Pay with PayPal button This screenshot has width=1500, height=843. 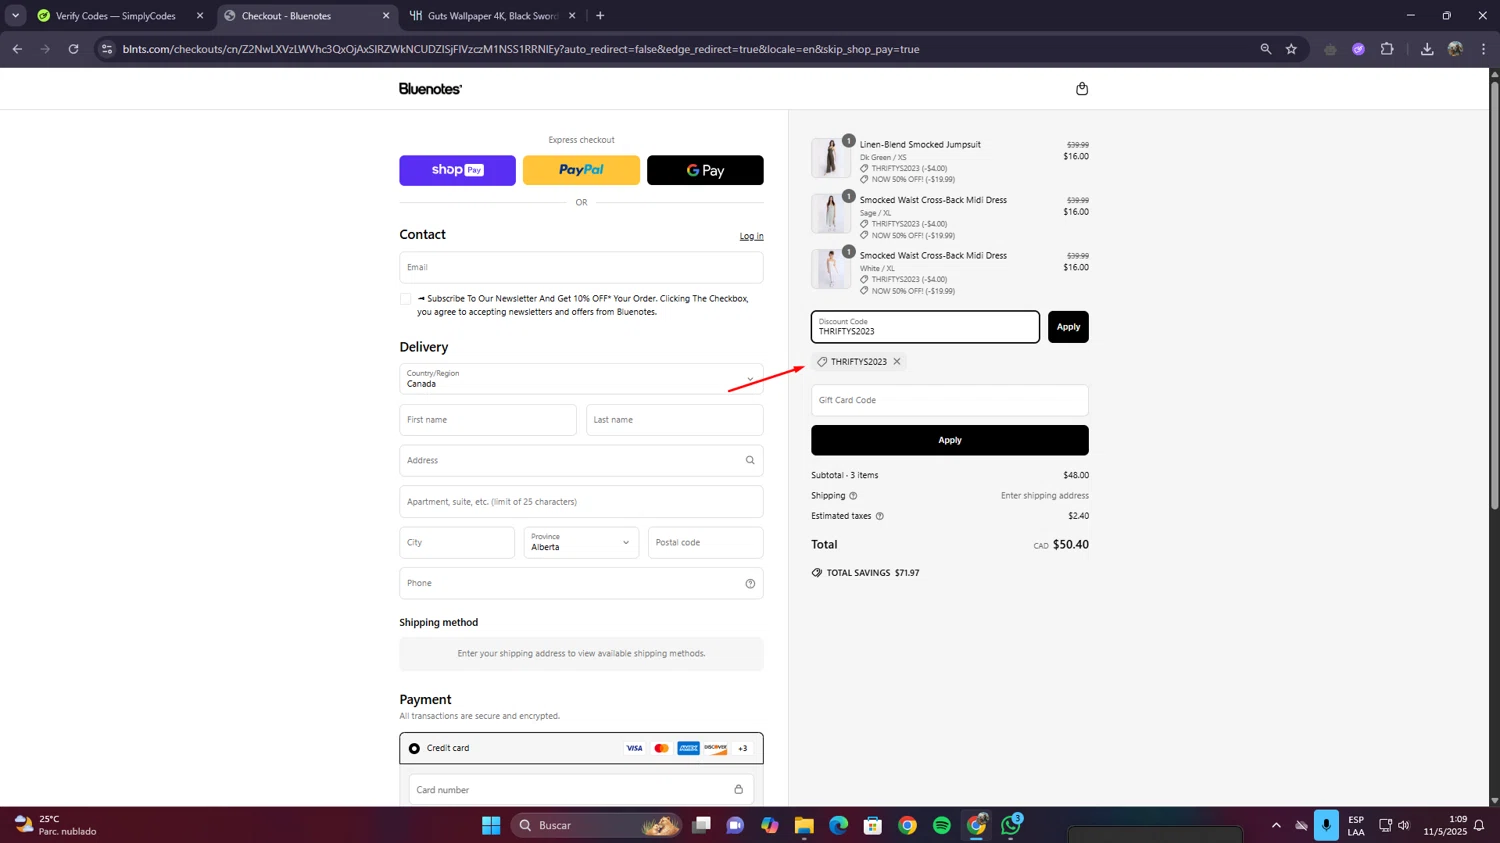click(581, 170)
